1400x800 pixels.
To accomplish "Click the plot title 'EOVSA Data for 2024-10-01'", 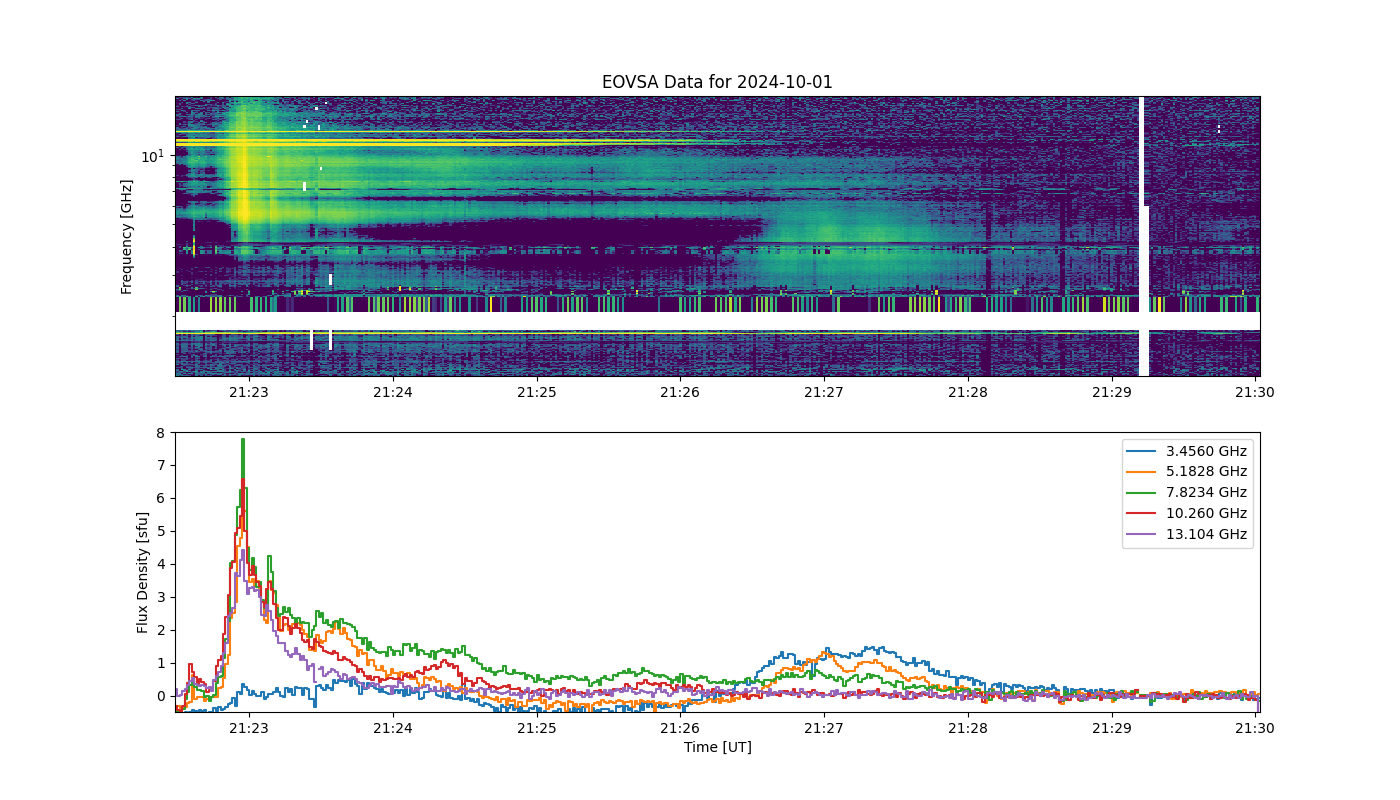I will point(717,82).
